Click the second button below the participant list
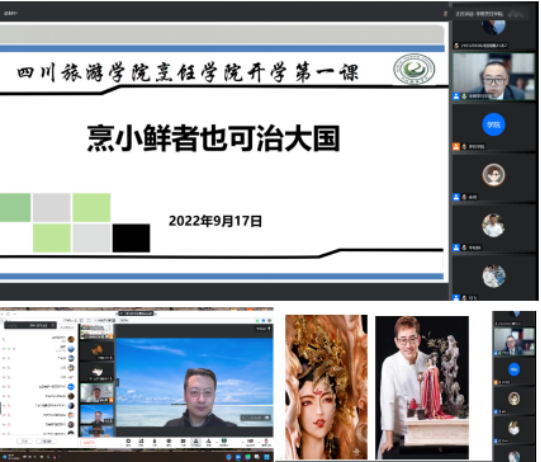Viewport: 541px width, 462px height. [x=46, y=441]
